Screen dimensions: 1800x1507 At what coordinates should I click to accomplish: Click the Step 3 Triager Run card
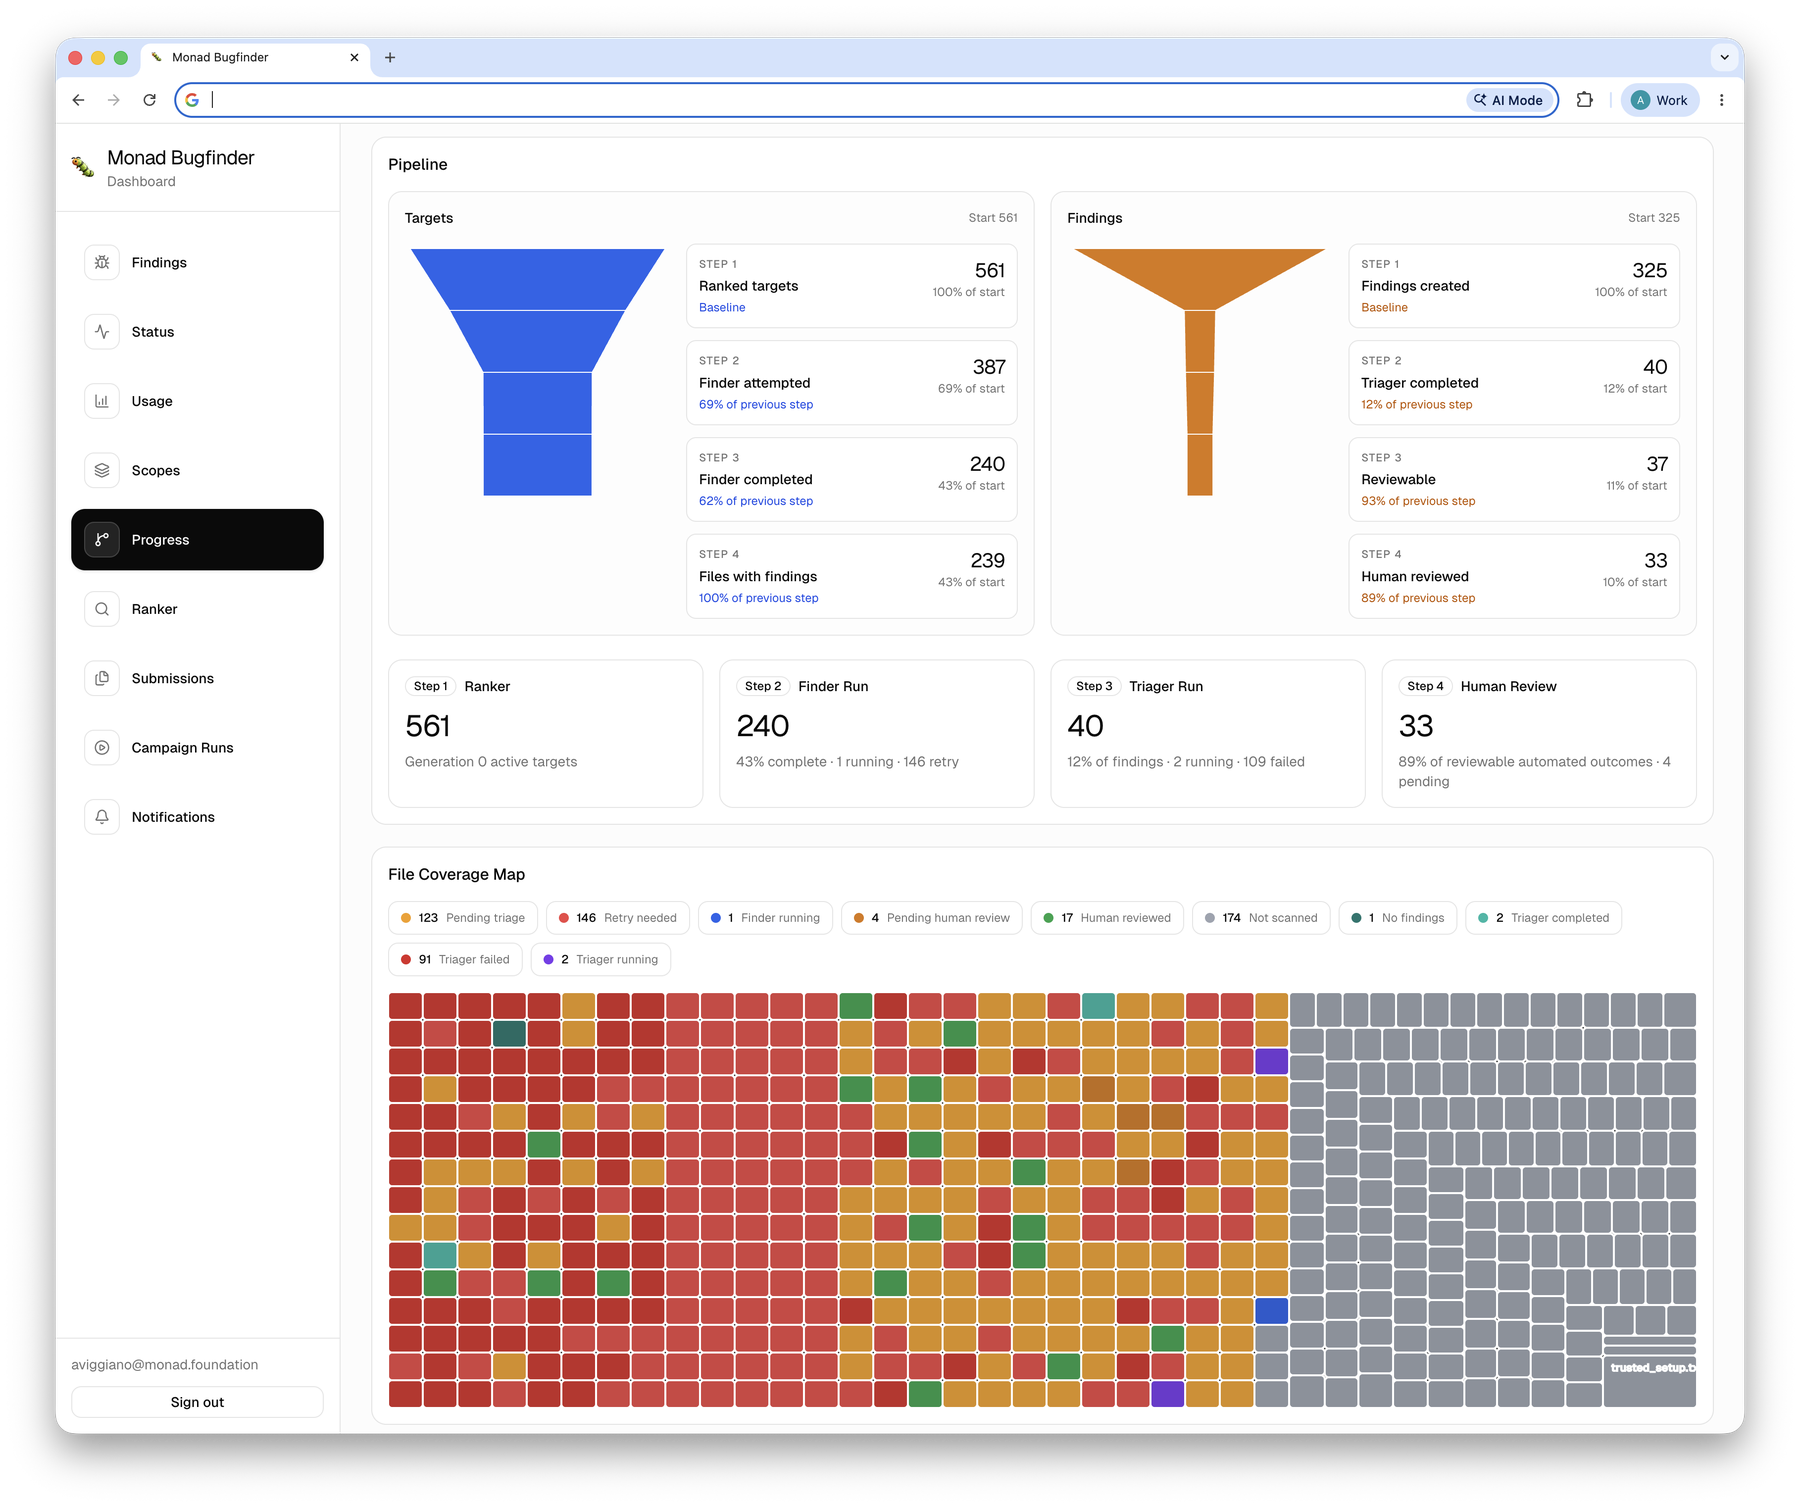click(x=1208, y=733)
